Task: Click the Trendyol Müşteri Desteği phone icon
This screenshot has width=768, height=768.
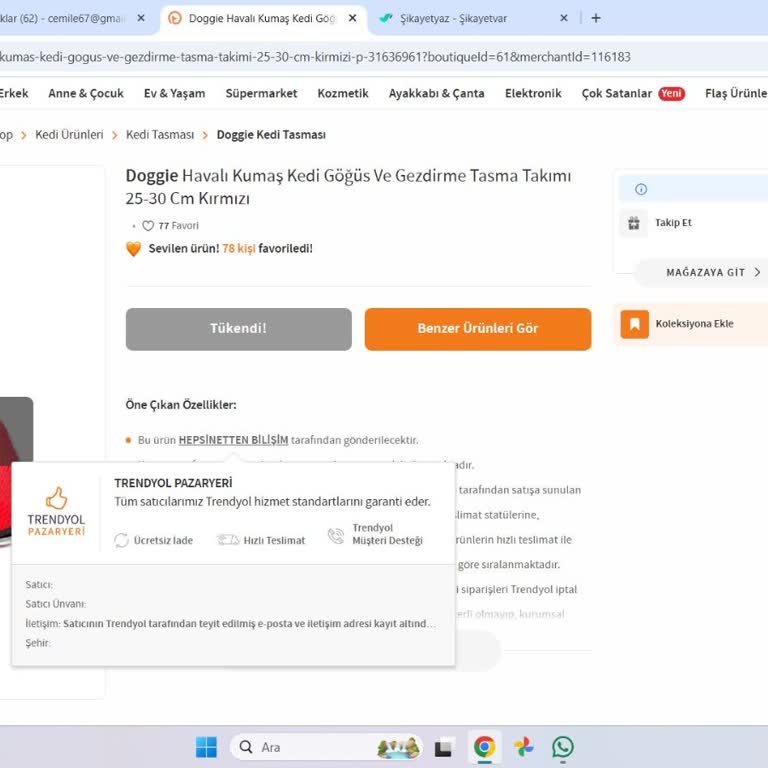Action: (336, 535)
